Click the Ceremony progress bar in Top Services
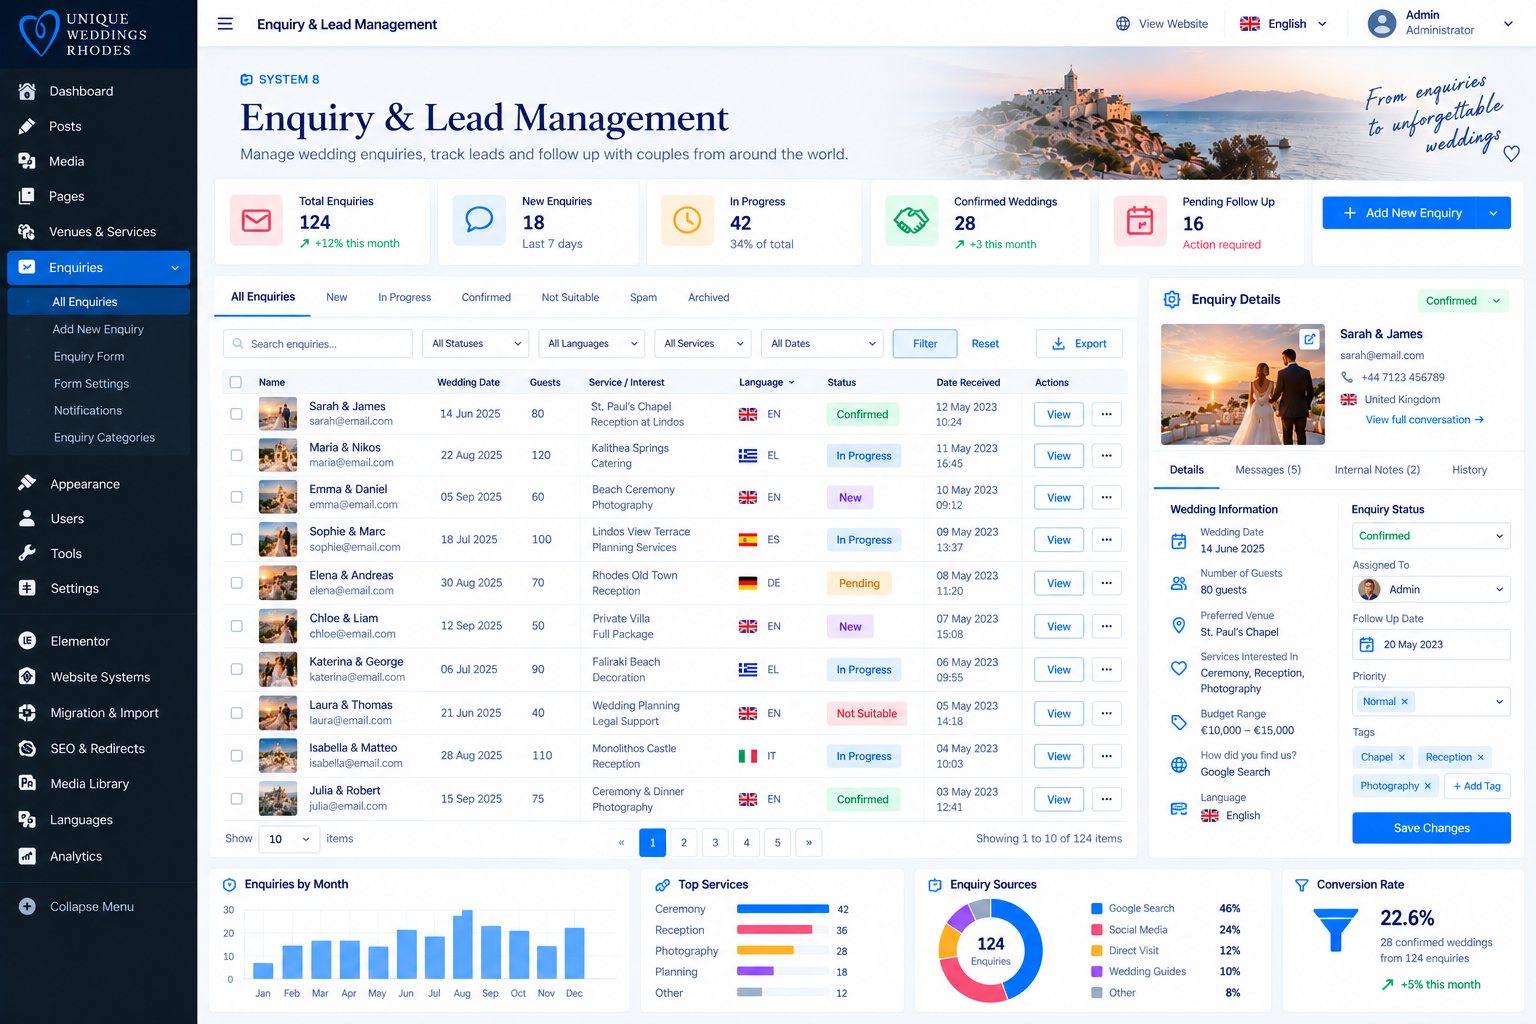The width and height of the screenshot is (1536, 1024). click(x=783, y=909)
